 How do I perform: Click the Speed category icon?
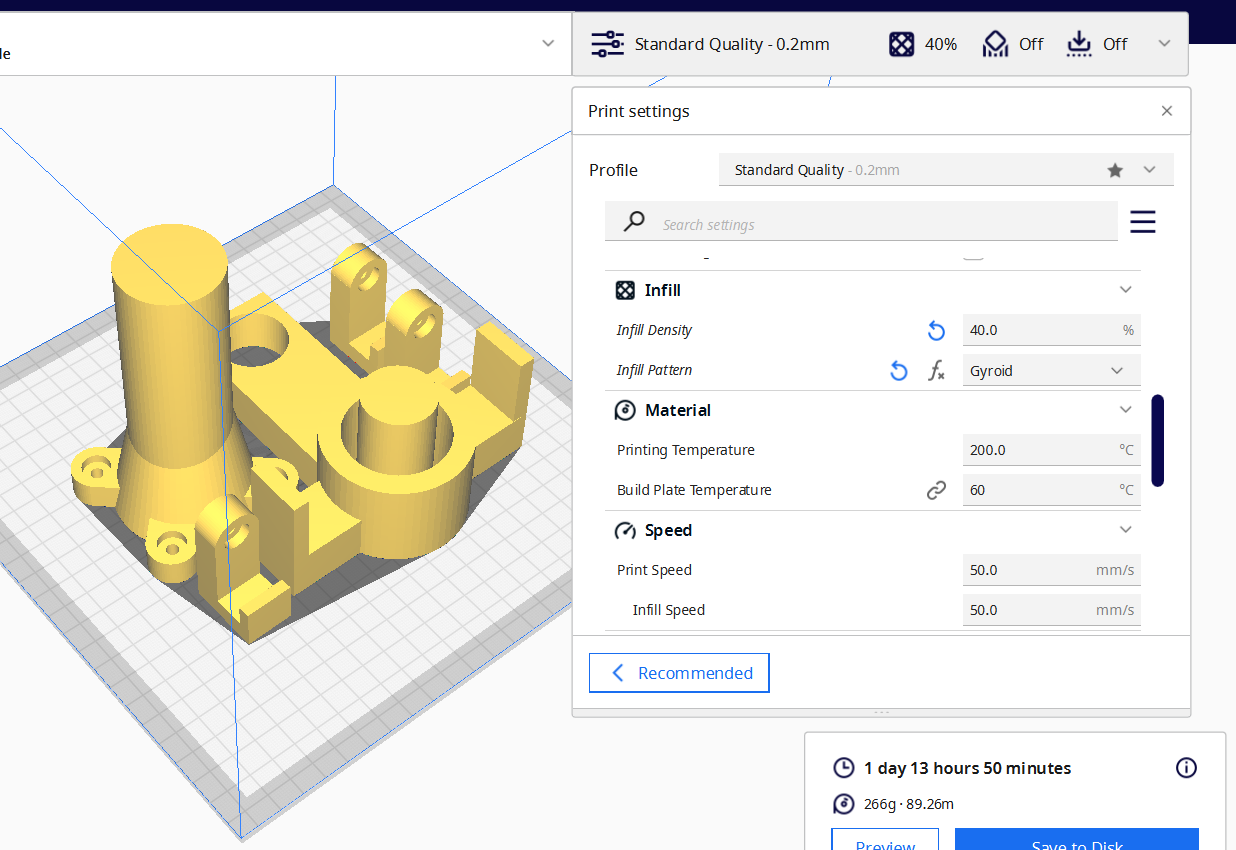(625, 530)
